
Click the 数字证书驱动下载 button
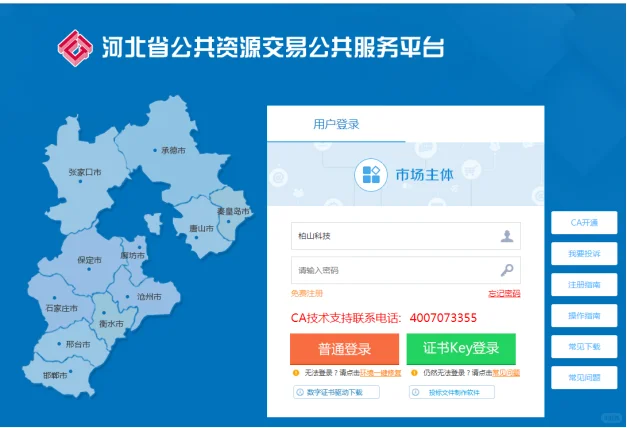click(336, 392)
